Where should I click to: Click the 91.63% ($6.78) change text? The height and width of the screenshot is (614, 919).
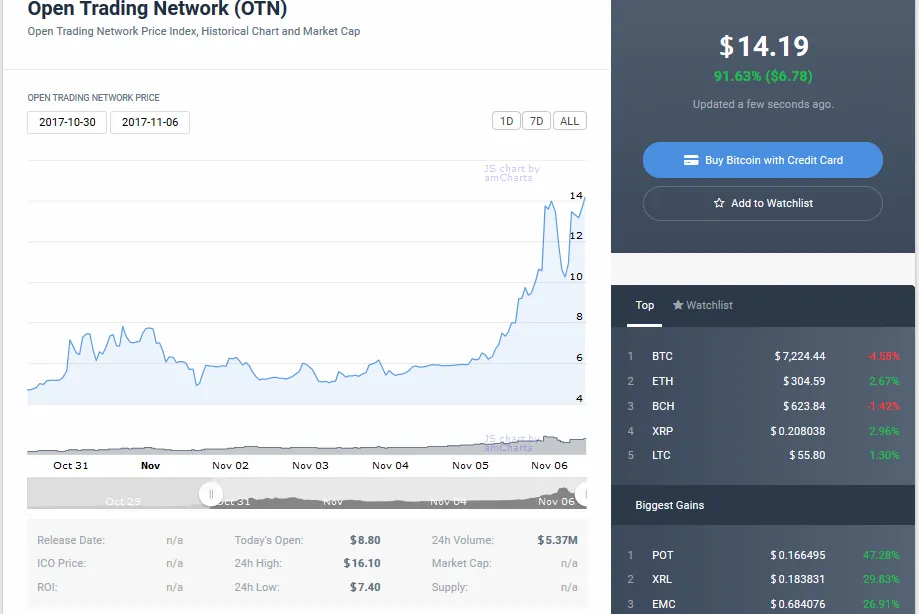tap(763, 76)
